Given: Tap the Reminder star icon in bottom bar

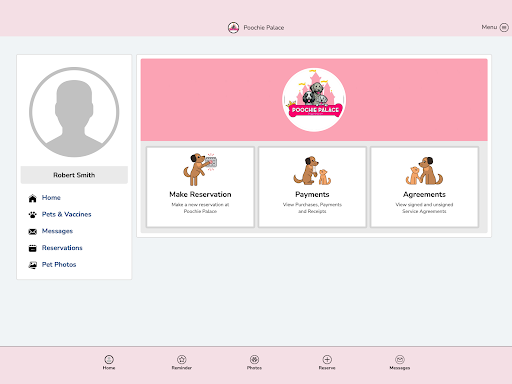Looking at the screenshot, I should tap(182, 359).
